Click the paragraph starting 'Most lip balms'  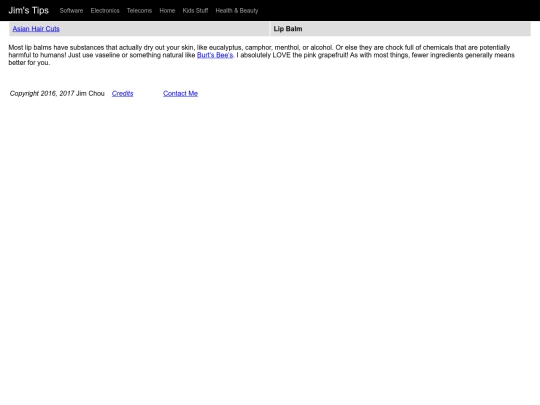261,55
